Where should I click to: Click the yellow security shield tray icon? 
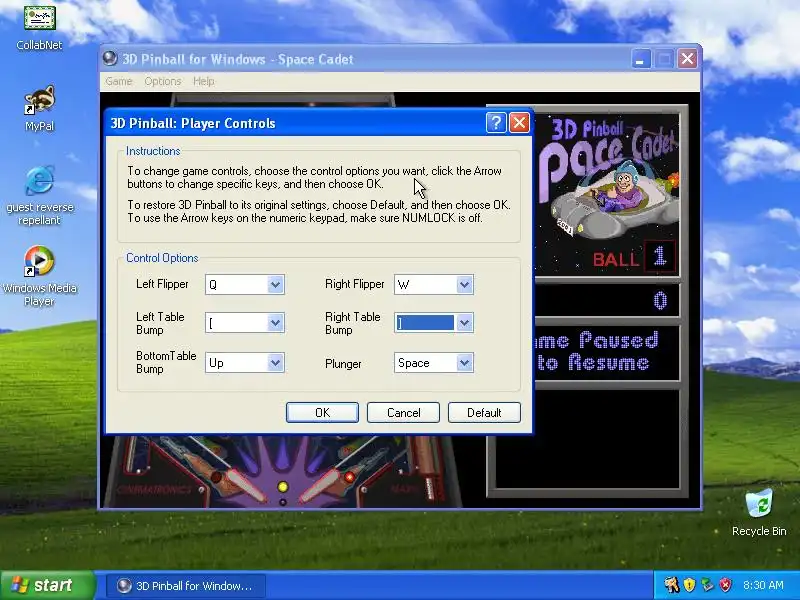pyautogui.click(x=689, y=585)
